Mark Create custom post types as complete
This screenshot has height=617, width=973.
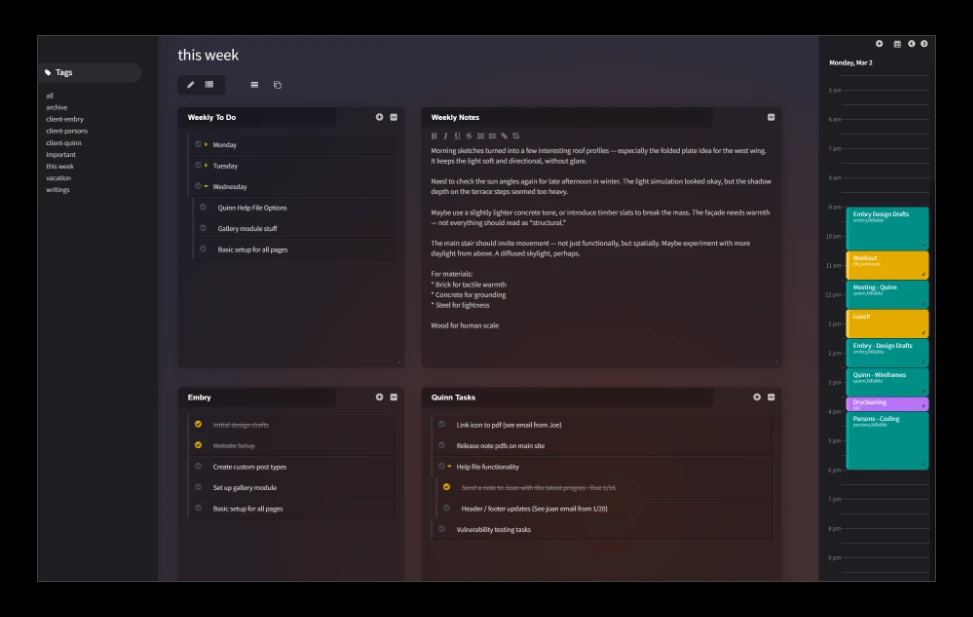coord(200,464)
